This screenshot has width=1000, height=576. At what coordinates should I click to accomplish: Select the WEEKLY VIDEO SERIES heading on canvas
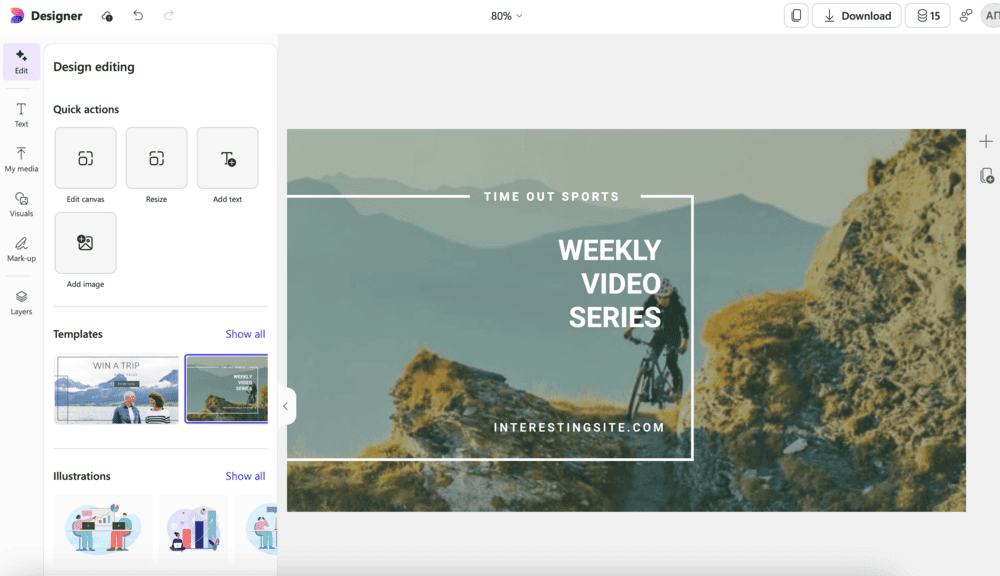pos(610,284)
